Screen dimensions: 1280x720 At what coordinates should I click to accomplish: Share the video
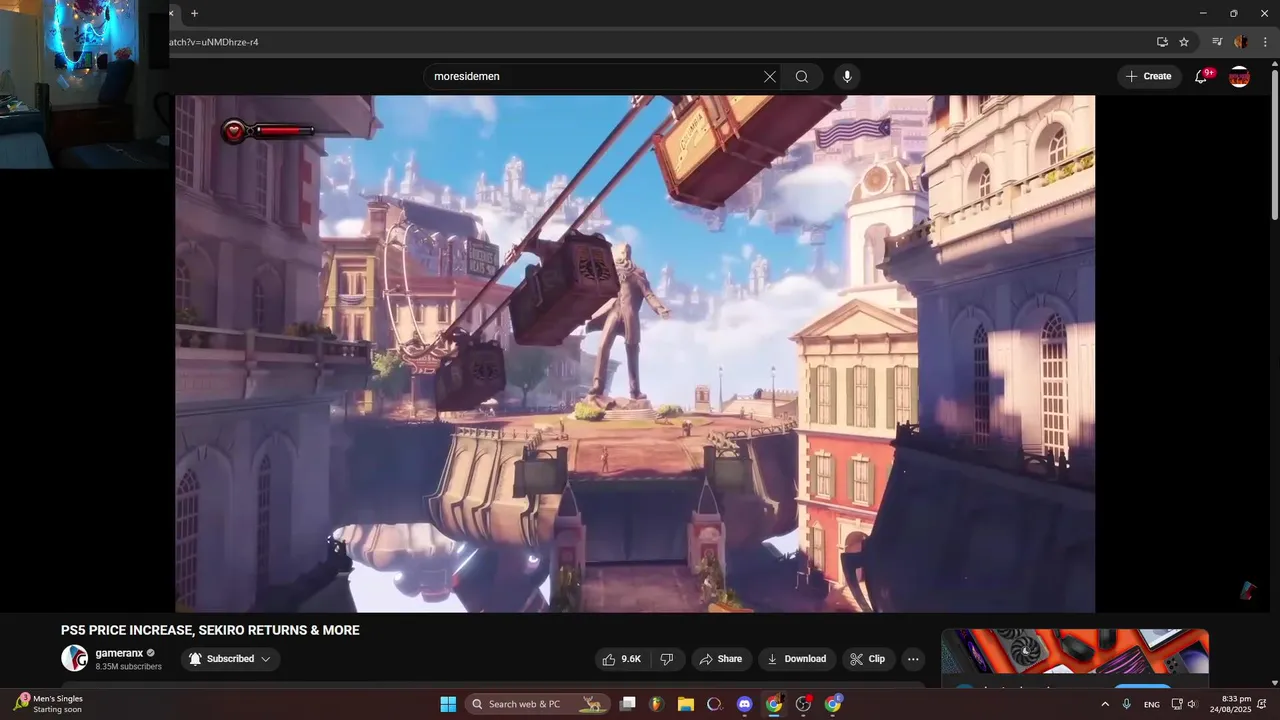(721, 659)
